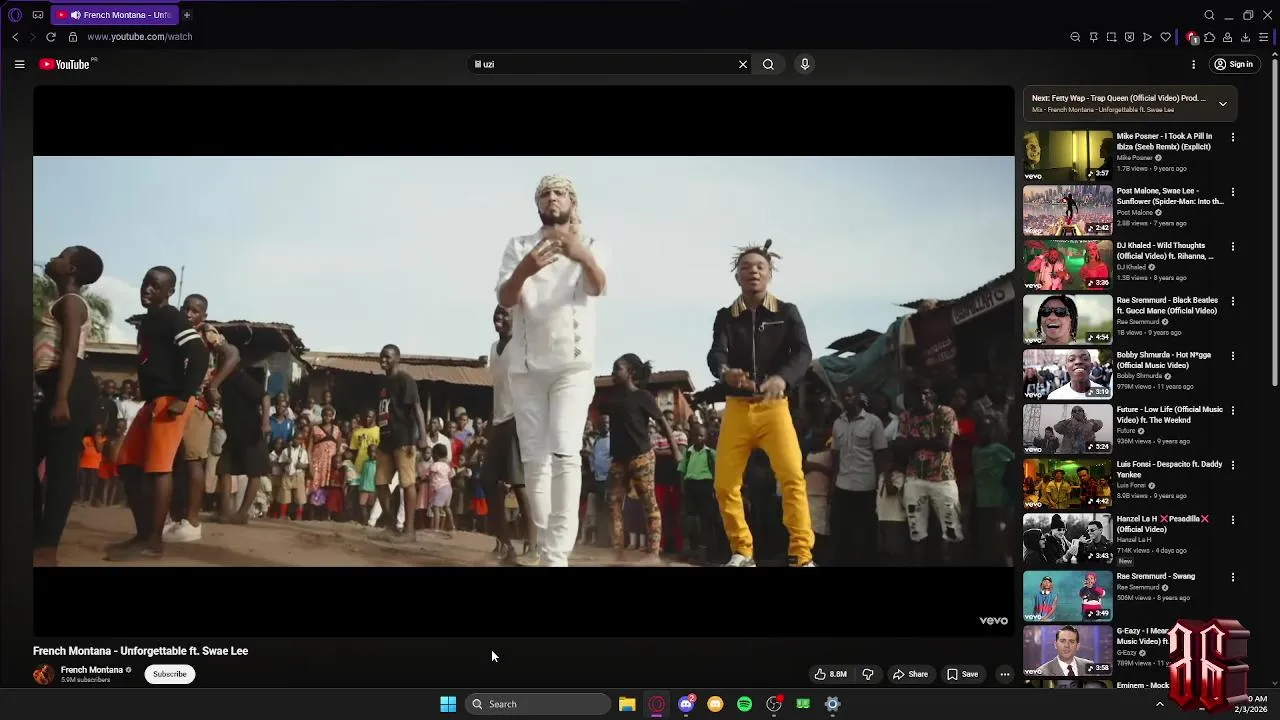
Task: Open a new browser tab
Action: coord(186,15)
